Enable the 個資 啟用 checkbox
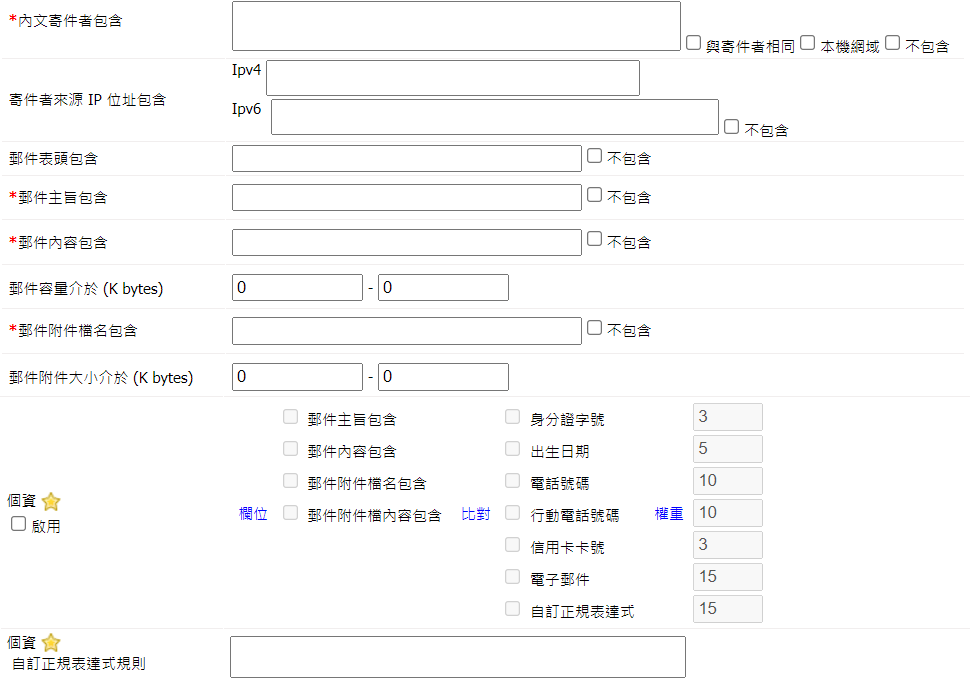This screenshot has width=976, height=685. point(18,524)
